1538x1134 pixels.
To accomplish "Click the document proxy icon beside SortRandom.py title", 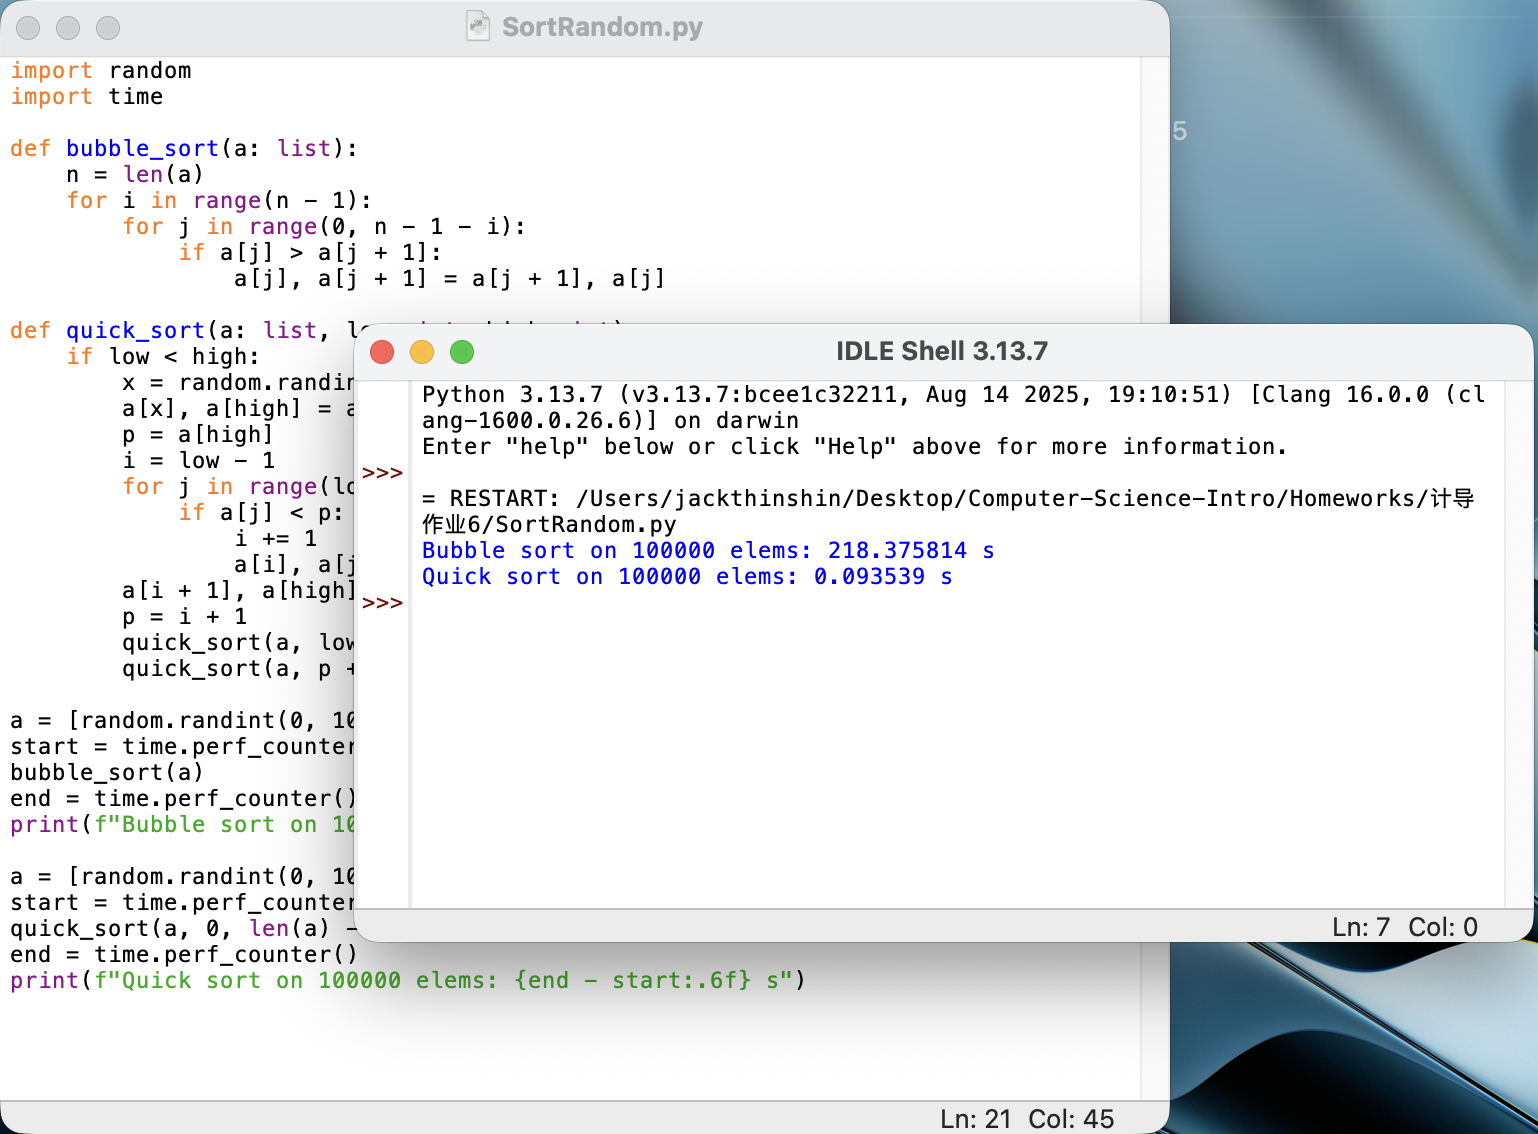I will coord(480,27).
